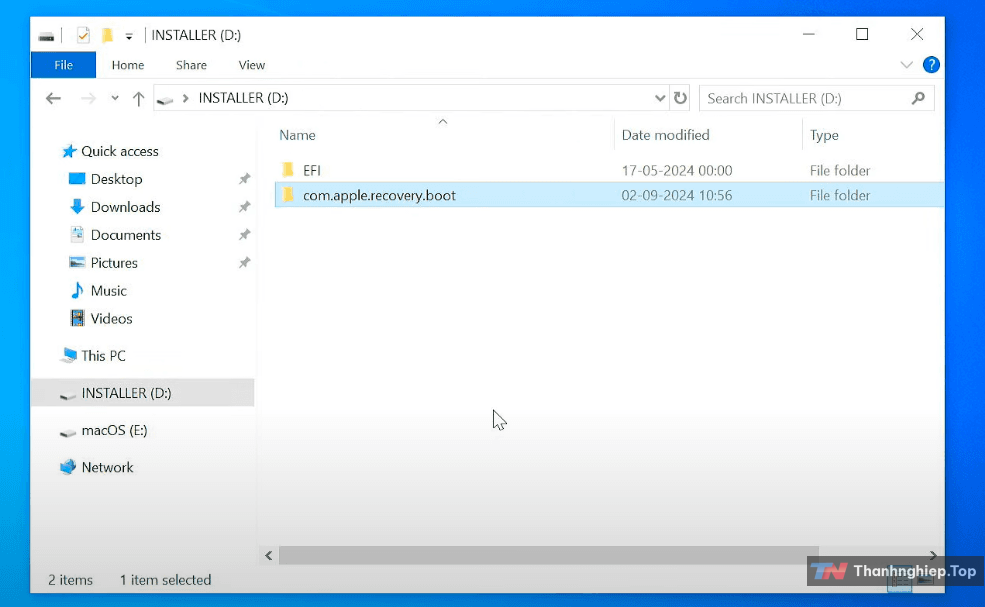Viewport: 985px width, 607px height.
Task: Open the recent locations dropdown arrow
Action: 114,98
